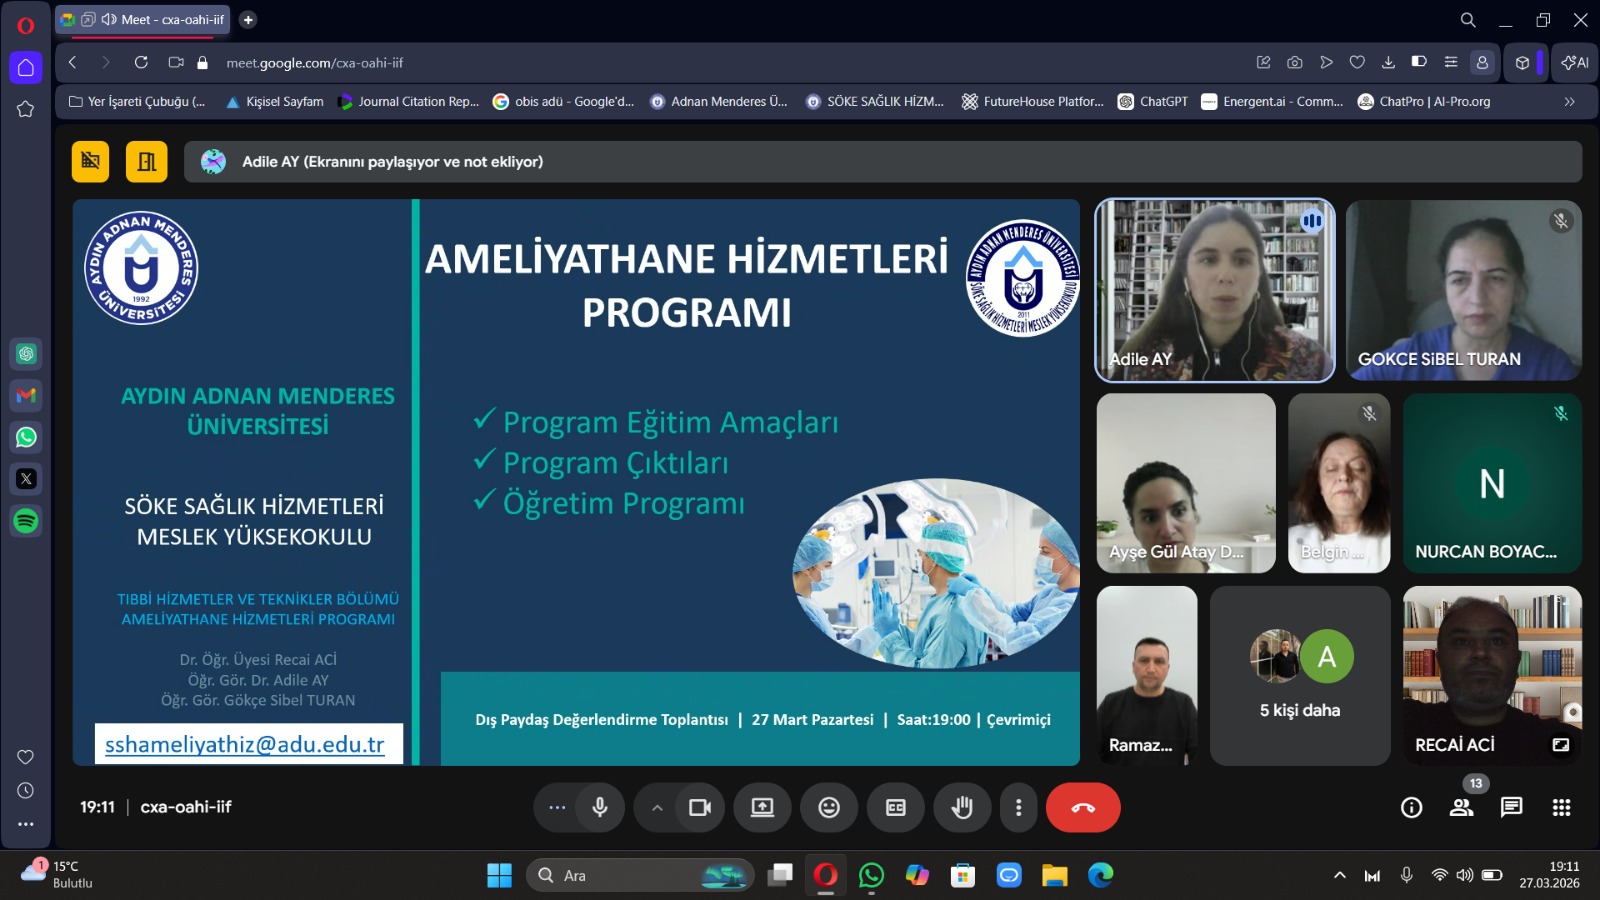Viewport: 1600px width, 900px height.
Task: Expand hidden bookmarks with double chevron
Action: coord(1569,102)
